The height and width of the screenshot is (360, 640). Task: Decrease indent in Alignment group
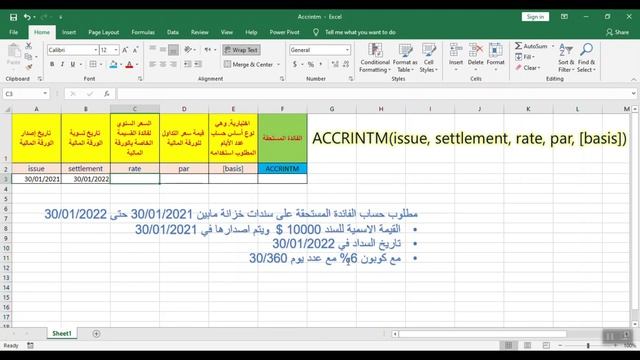[188, 64]
